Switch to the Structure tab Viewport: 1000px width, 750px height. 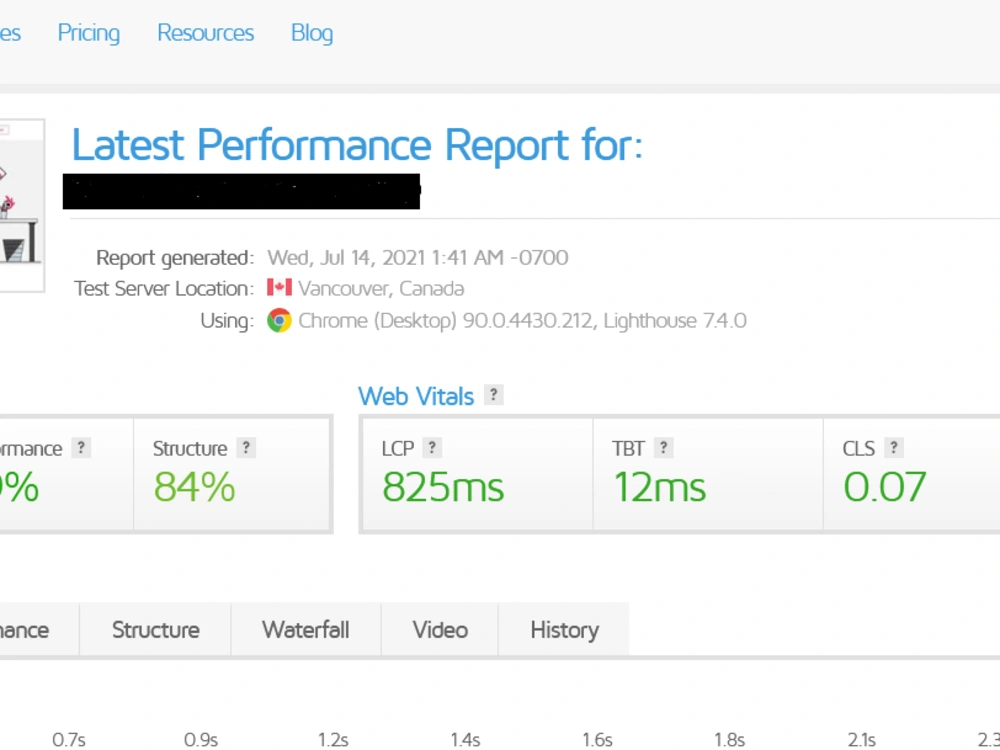click(x=156, y=629)
